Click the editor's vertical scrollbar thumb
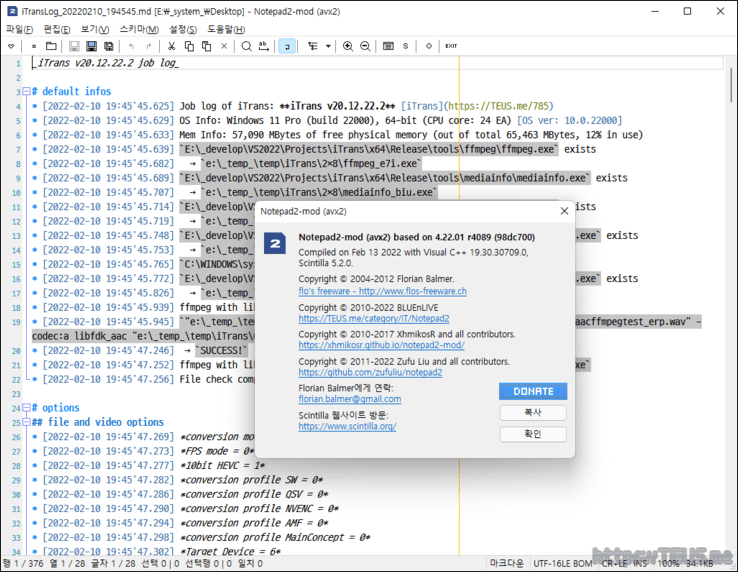The height and width of the screenshot is (572, 738). pos(731,85)
